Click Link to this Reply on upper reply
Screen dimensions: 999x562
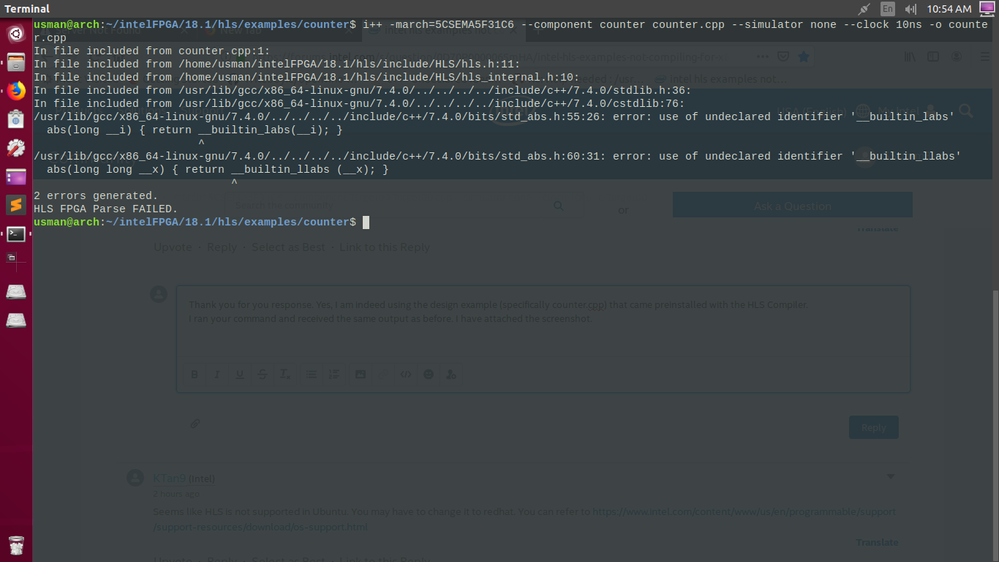click(x=384, y=247)
